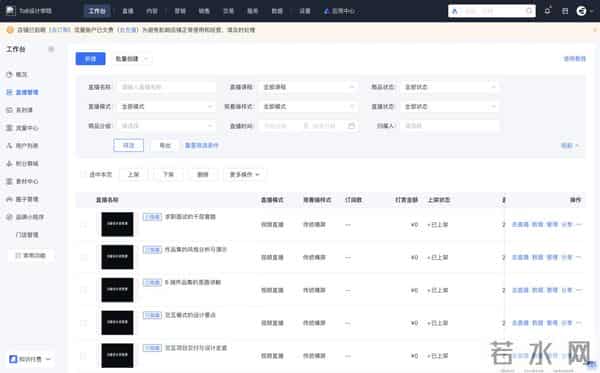The image size is (600, 373).
Task: Close the orange notice banner
Action: 595,30
